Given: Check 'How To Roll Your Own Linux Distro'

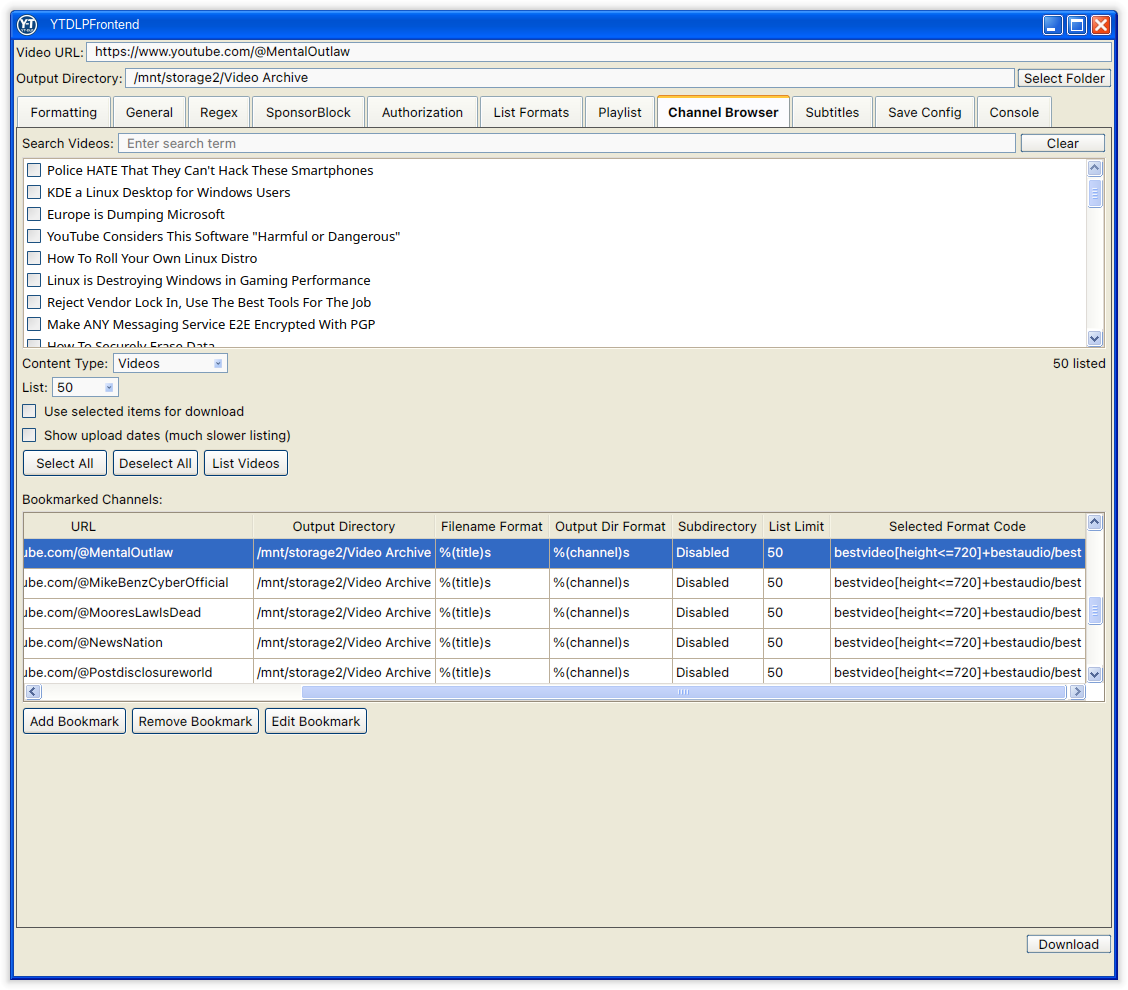Looking at the screenshot, I should click(34, 258).
